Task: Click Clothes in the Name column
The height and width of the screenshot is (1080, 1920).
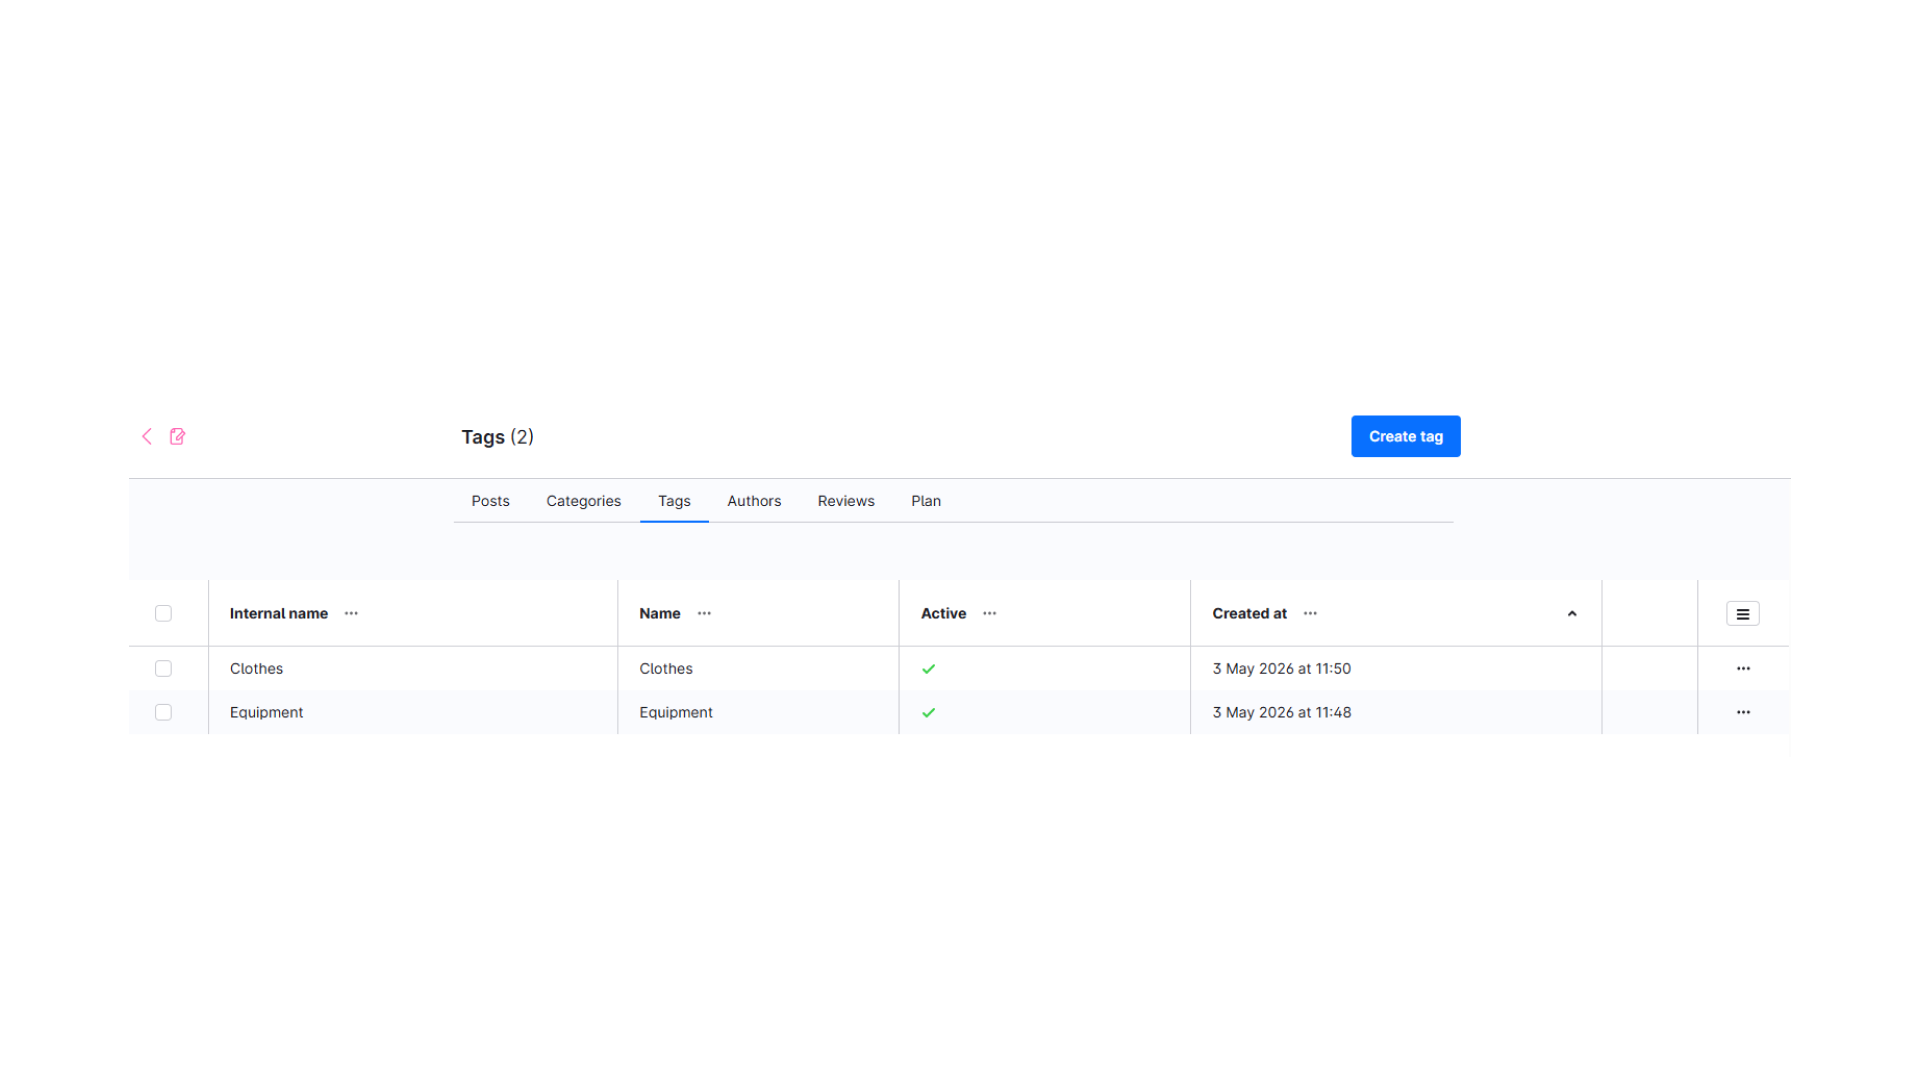Action: click(x=666, y=668)
